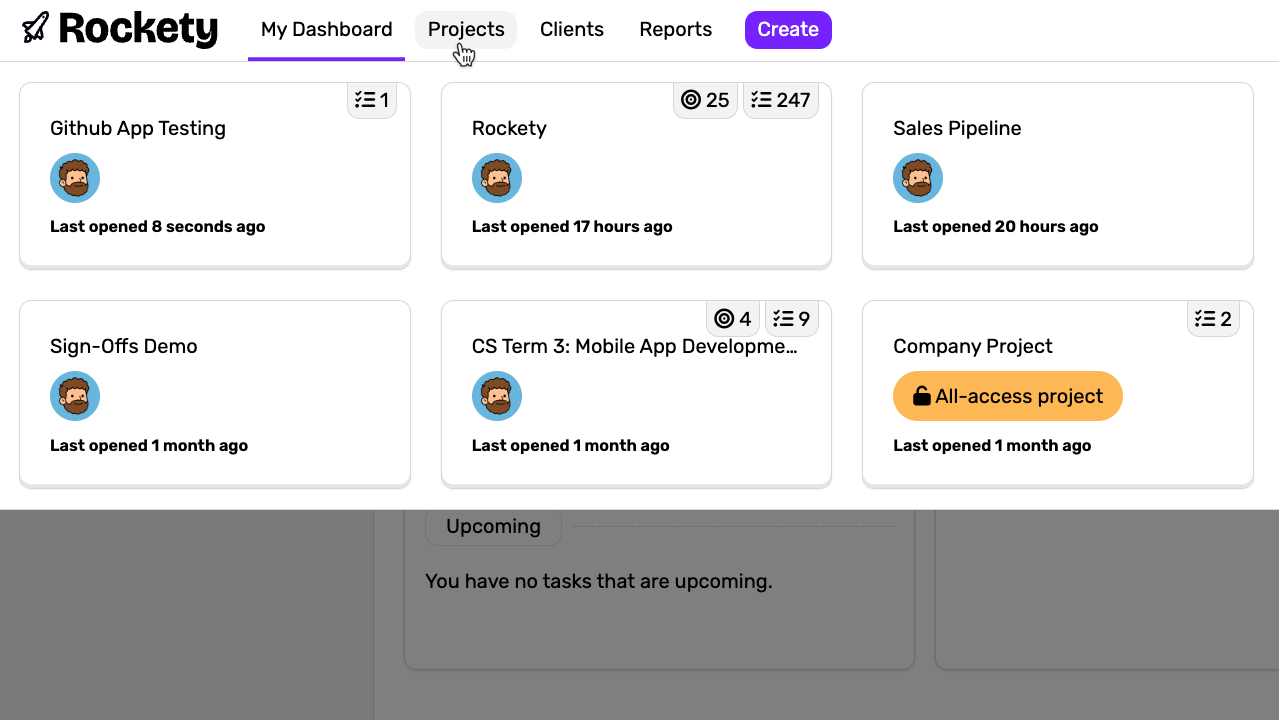Switch to My Dashboard tab
The height and width of the screenshot is (720, 1279).
(326, 30)
